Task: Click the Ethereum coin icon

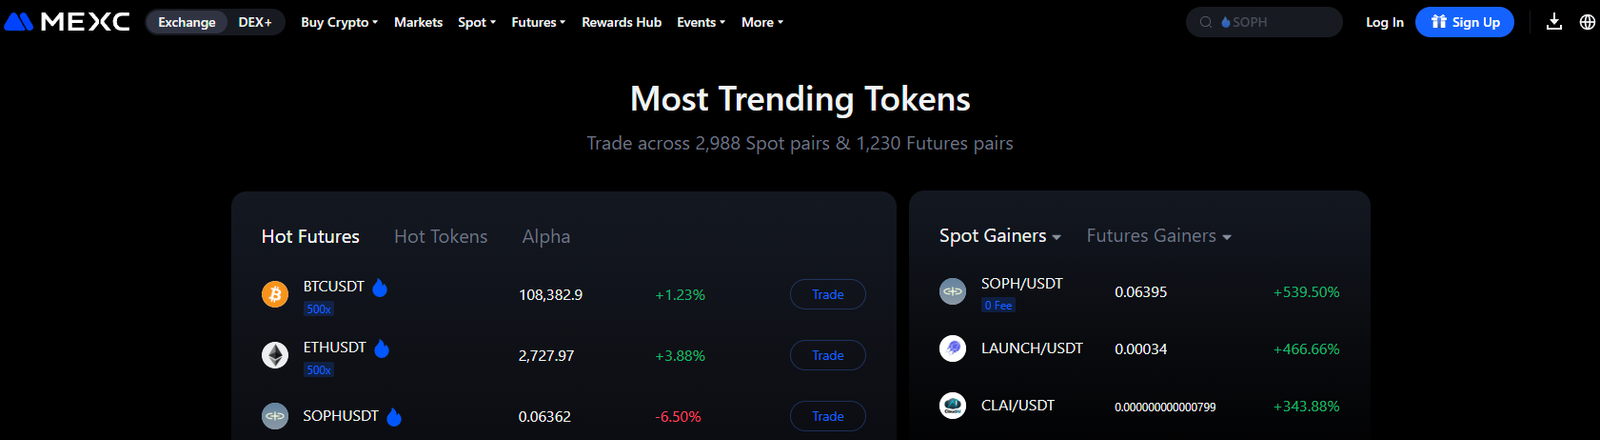Action: pos(275,355)
